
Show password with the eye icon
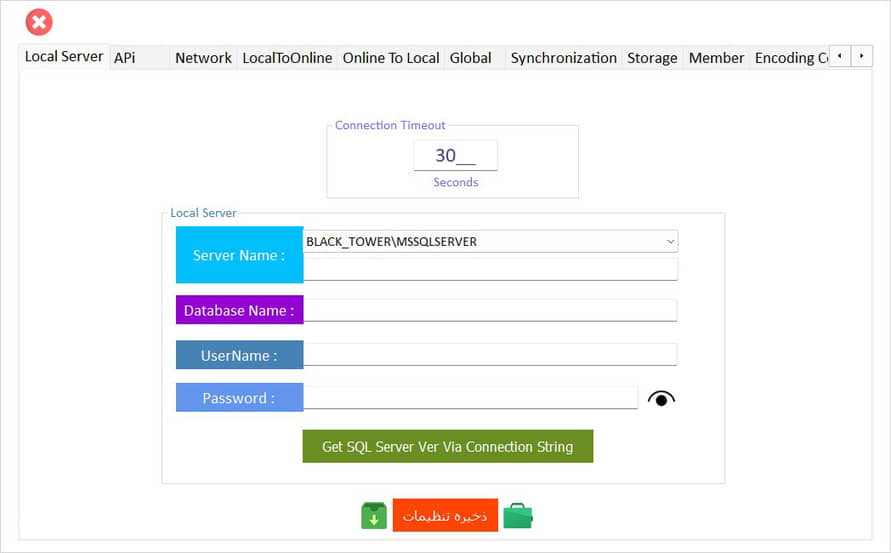coord(661,398)
